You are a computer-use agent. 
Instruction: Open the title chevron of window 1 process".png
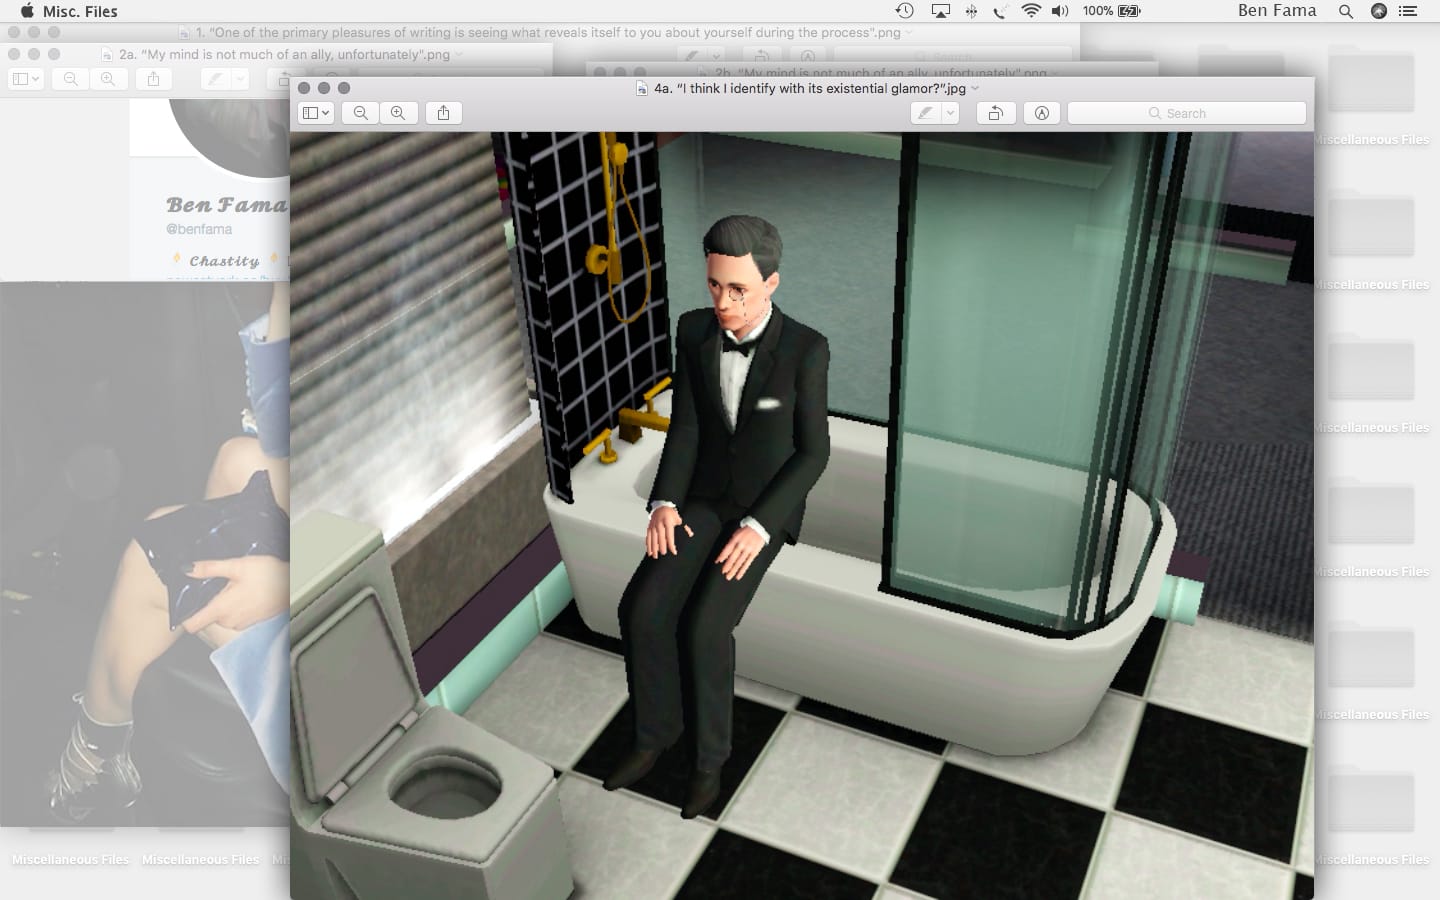[x=909, y=32]
